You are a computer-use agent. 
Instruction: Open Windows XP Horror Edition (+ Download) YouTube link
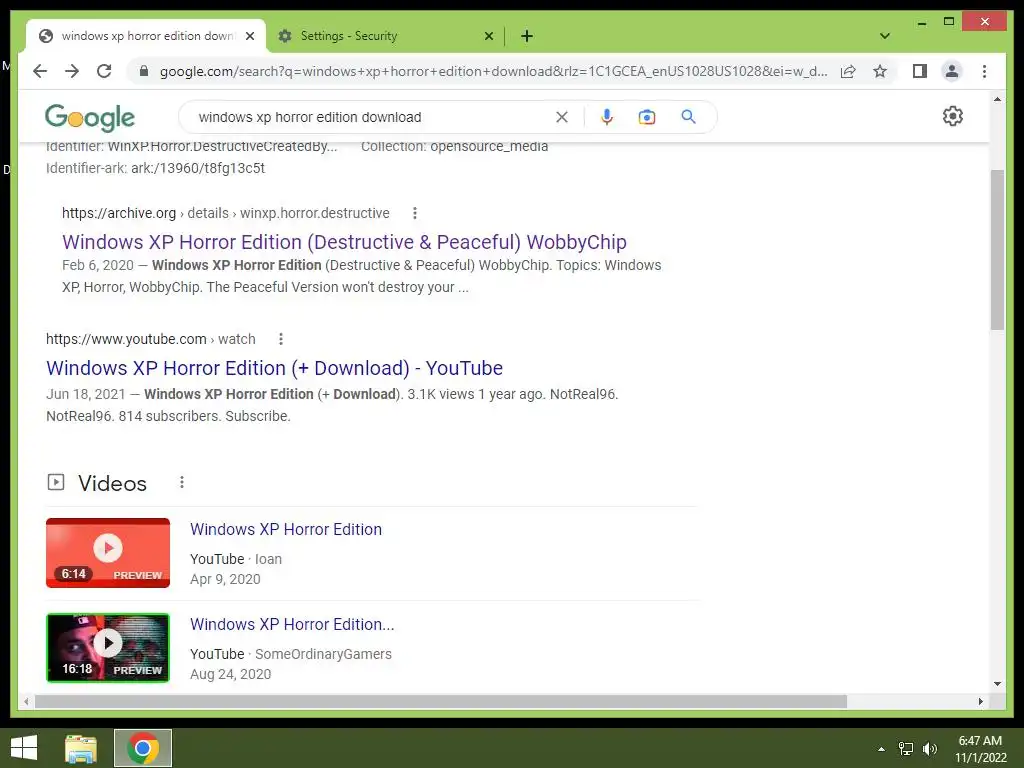pyautogui.click(x=274, y=368)
